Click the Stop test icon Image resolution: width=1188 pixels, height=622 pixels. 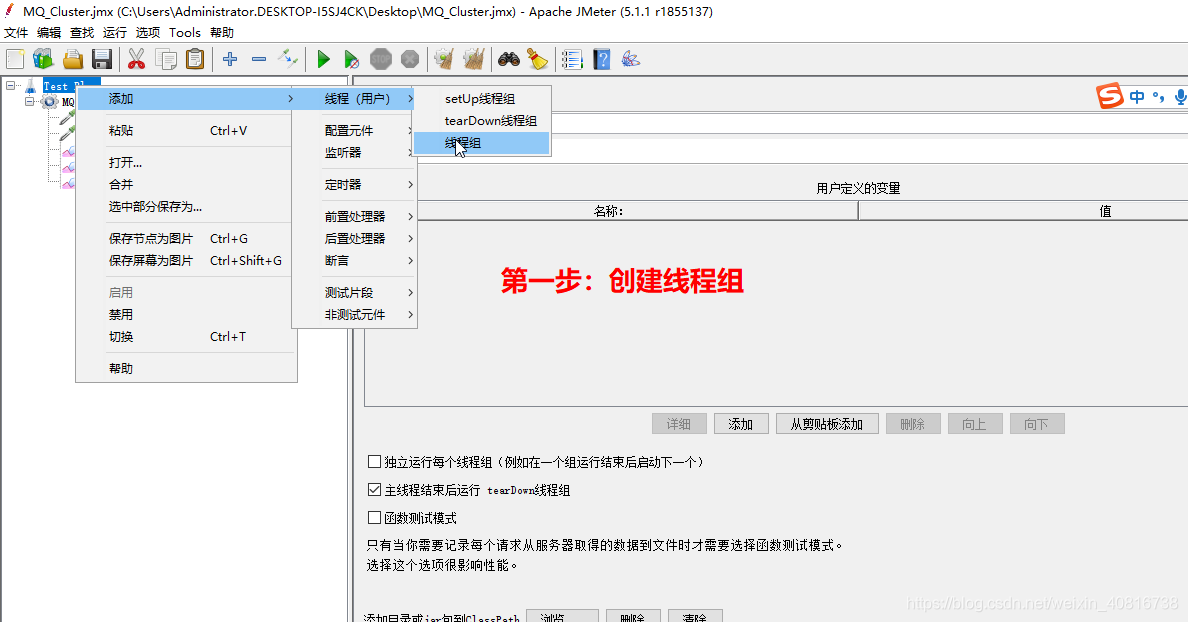381,59
